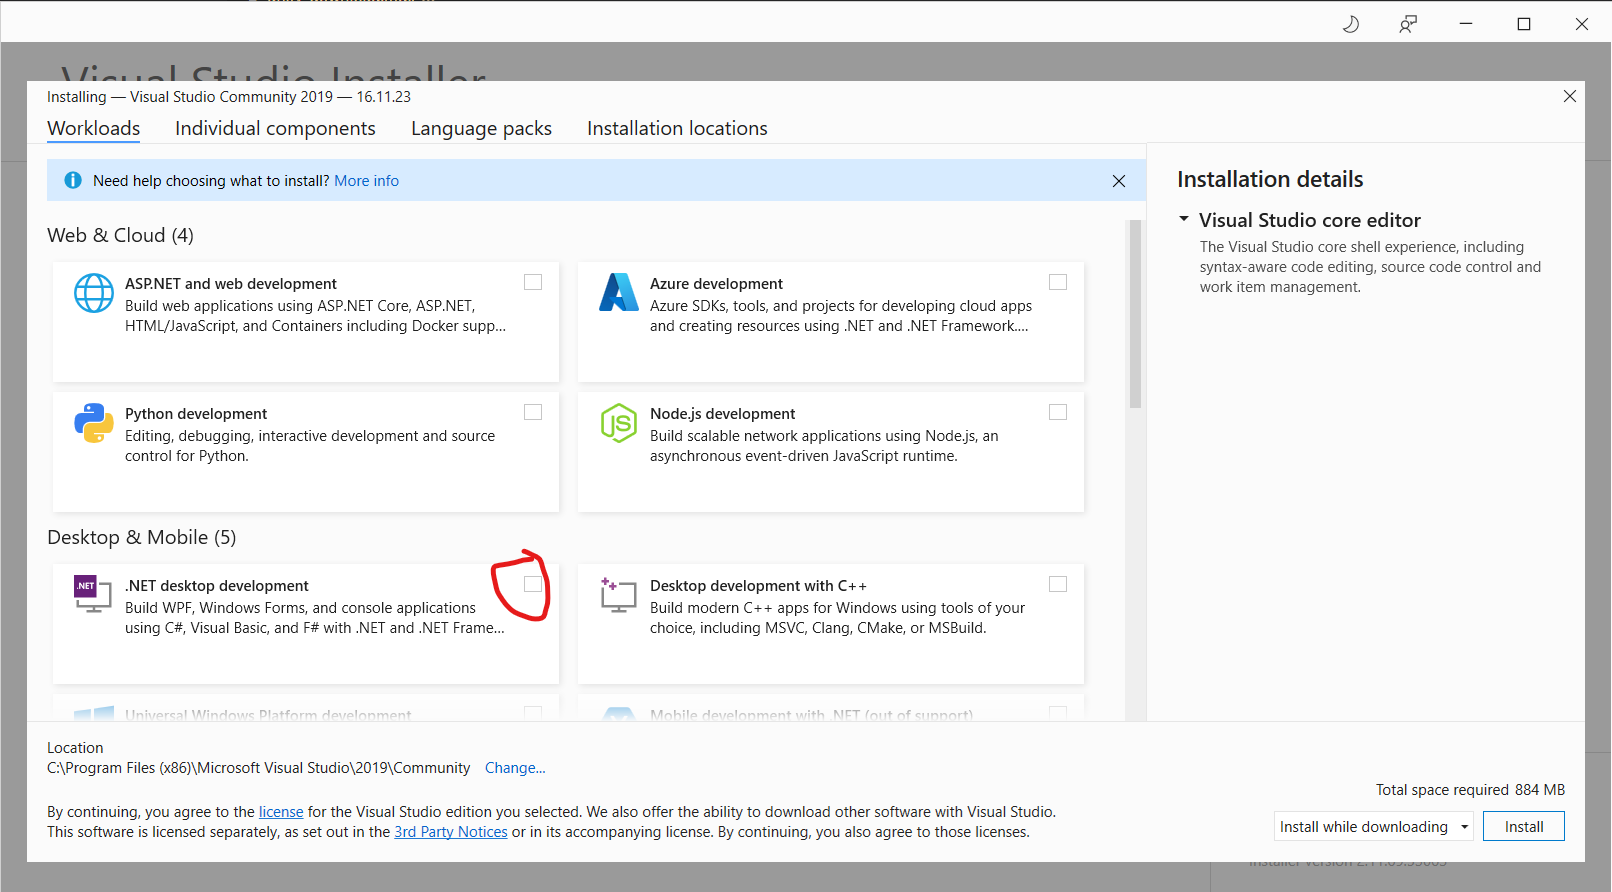
Task: Open the Language packs tab
Action: (x=481, y=128)
